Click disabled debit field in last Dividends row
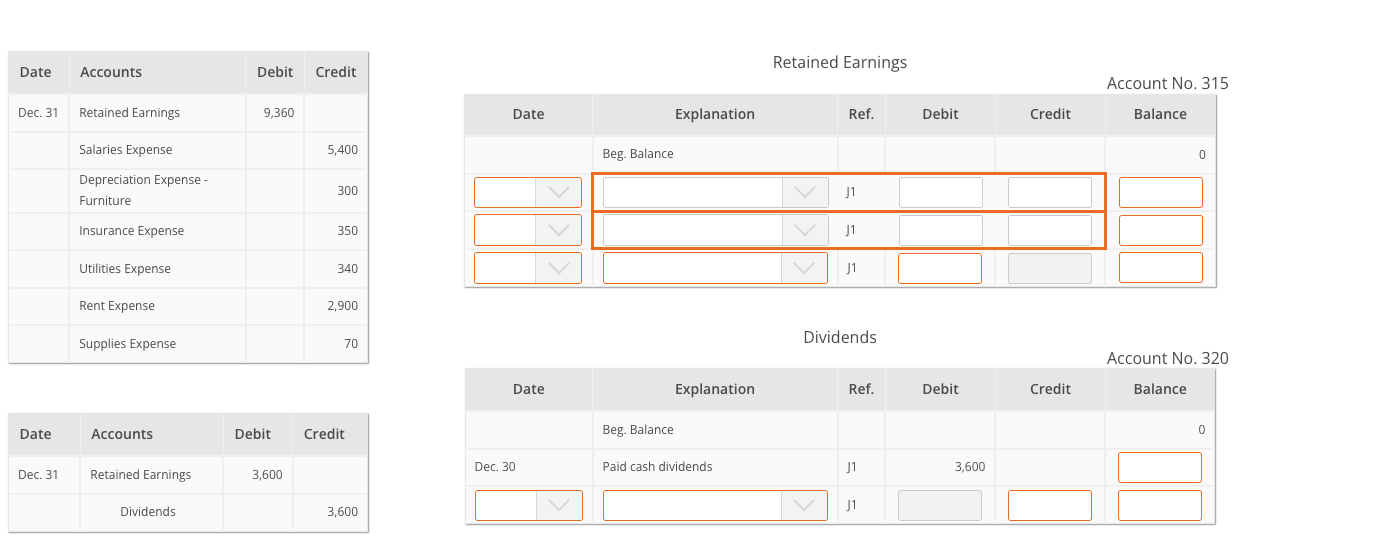Image resolution: width=1393 pixels, height=554 pixels. point(940,505)
